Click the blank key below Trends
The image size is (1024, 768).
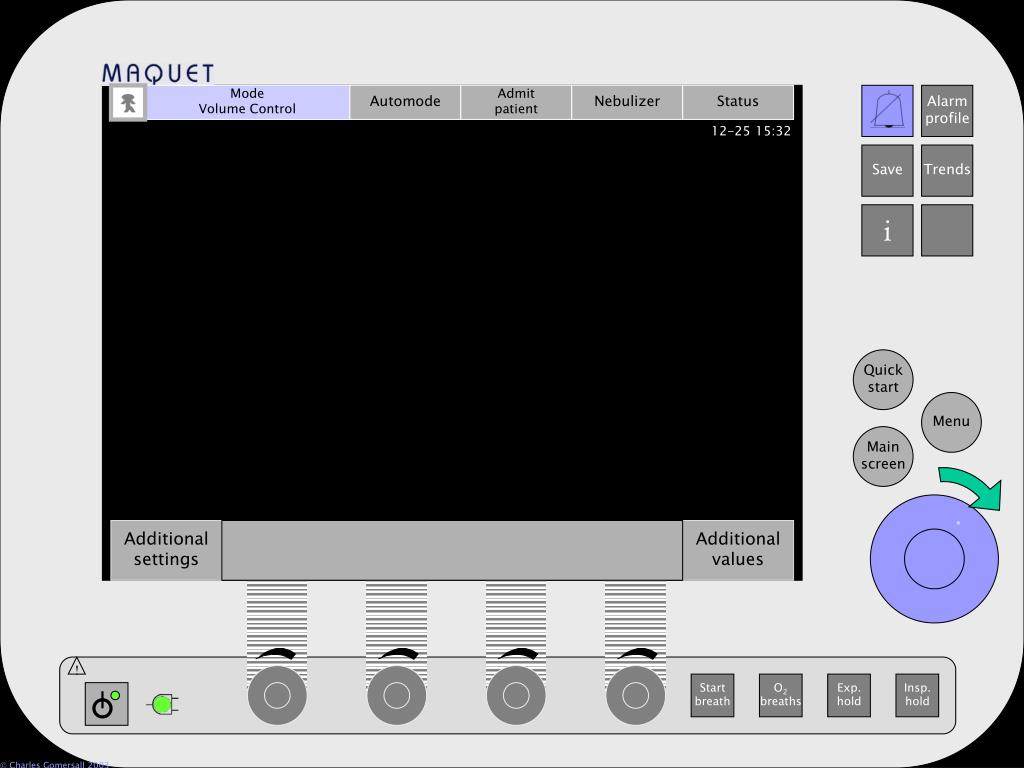947,230
